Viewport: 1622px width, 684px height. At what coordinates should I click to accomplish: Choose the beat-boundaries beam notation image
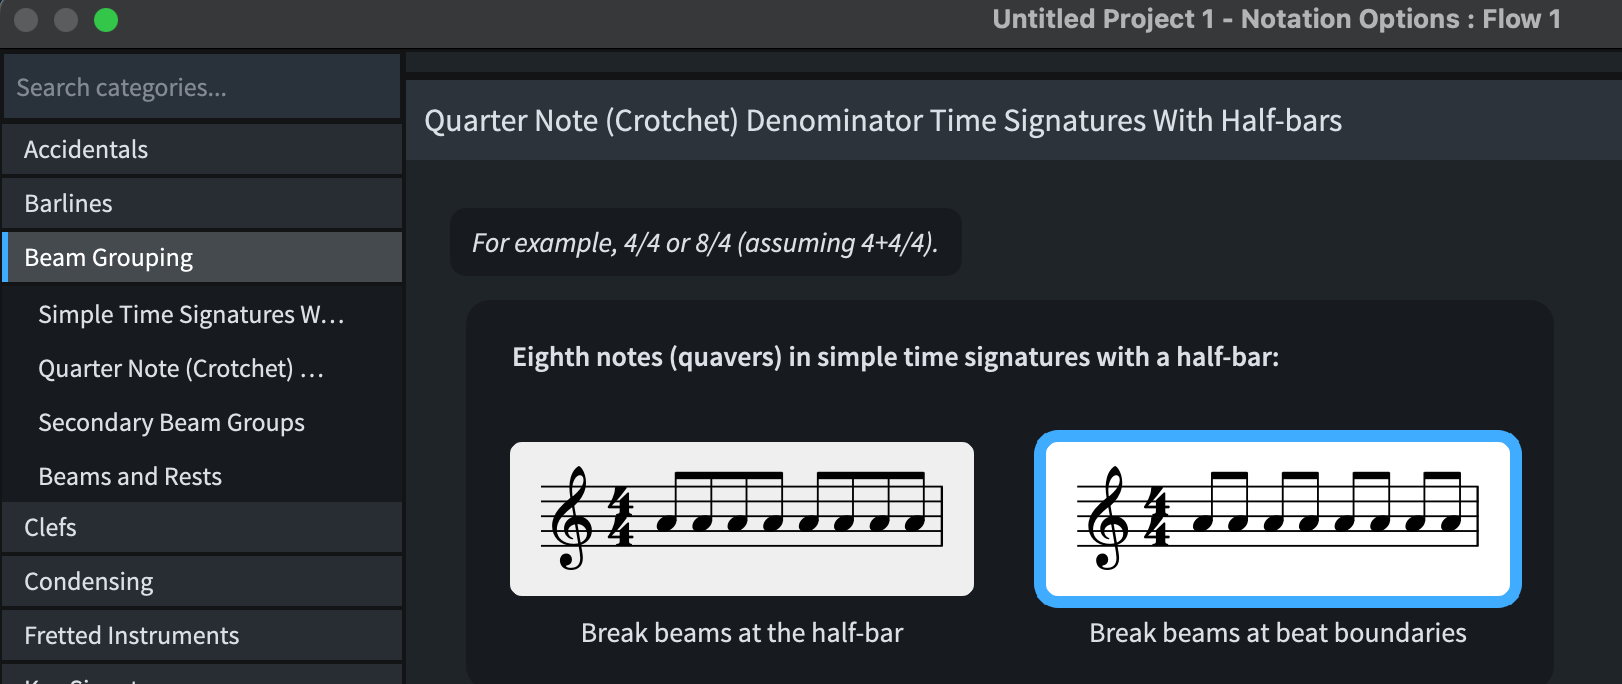[1277, 519]
